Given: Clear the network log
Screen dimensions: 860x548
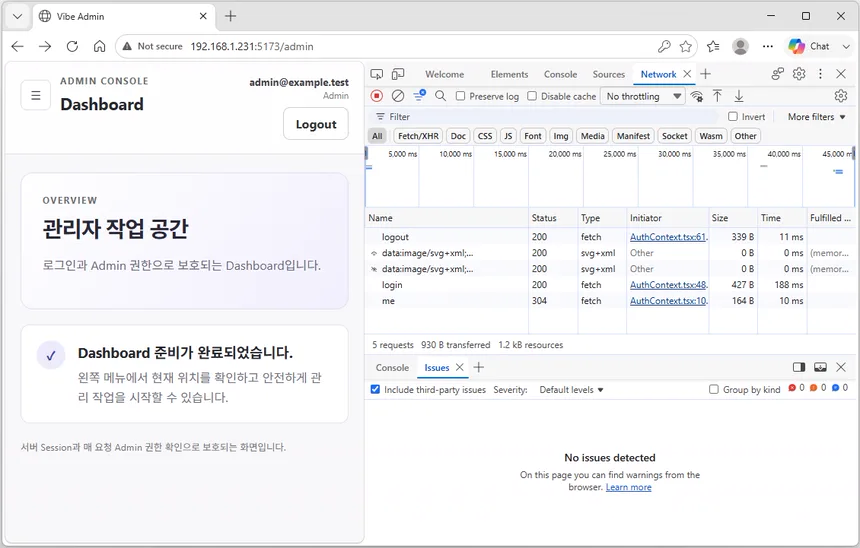Looking at the screenshot, I should (x=398, y=96).
